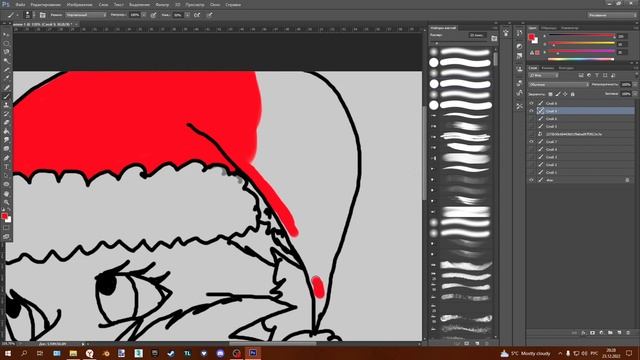Pick a color from the spectrum ramp

(581, 59)
